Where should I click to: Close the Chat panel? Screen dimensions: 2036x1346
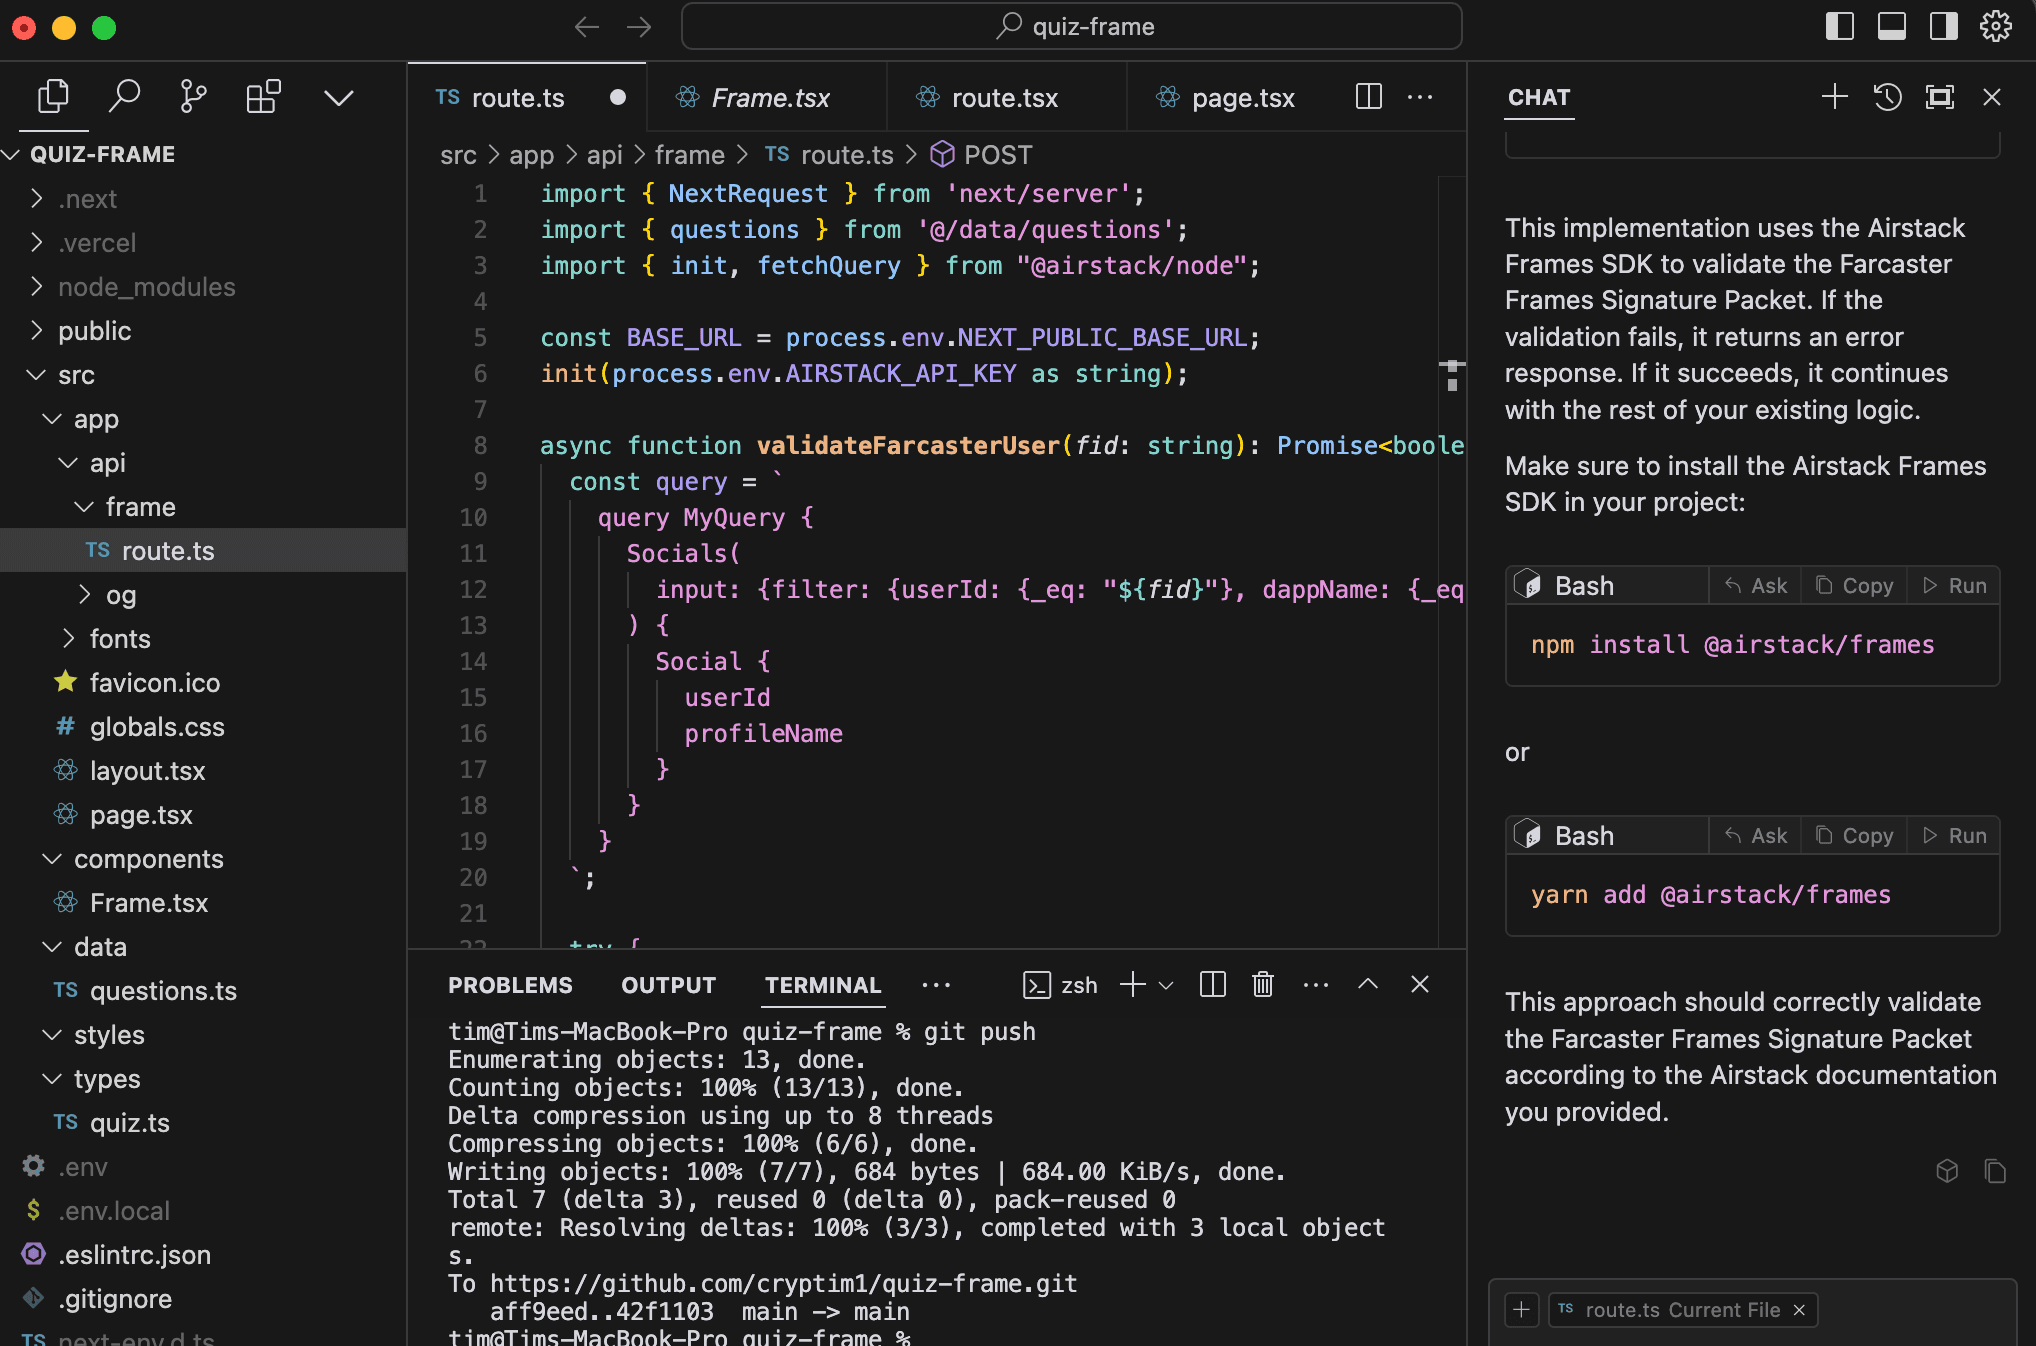point(1992,97)
